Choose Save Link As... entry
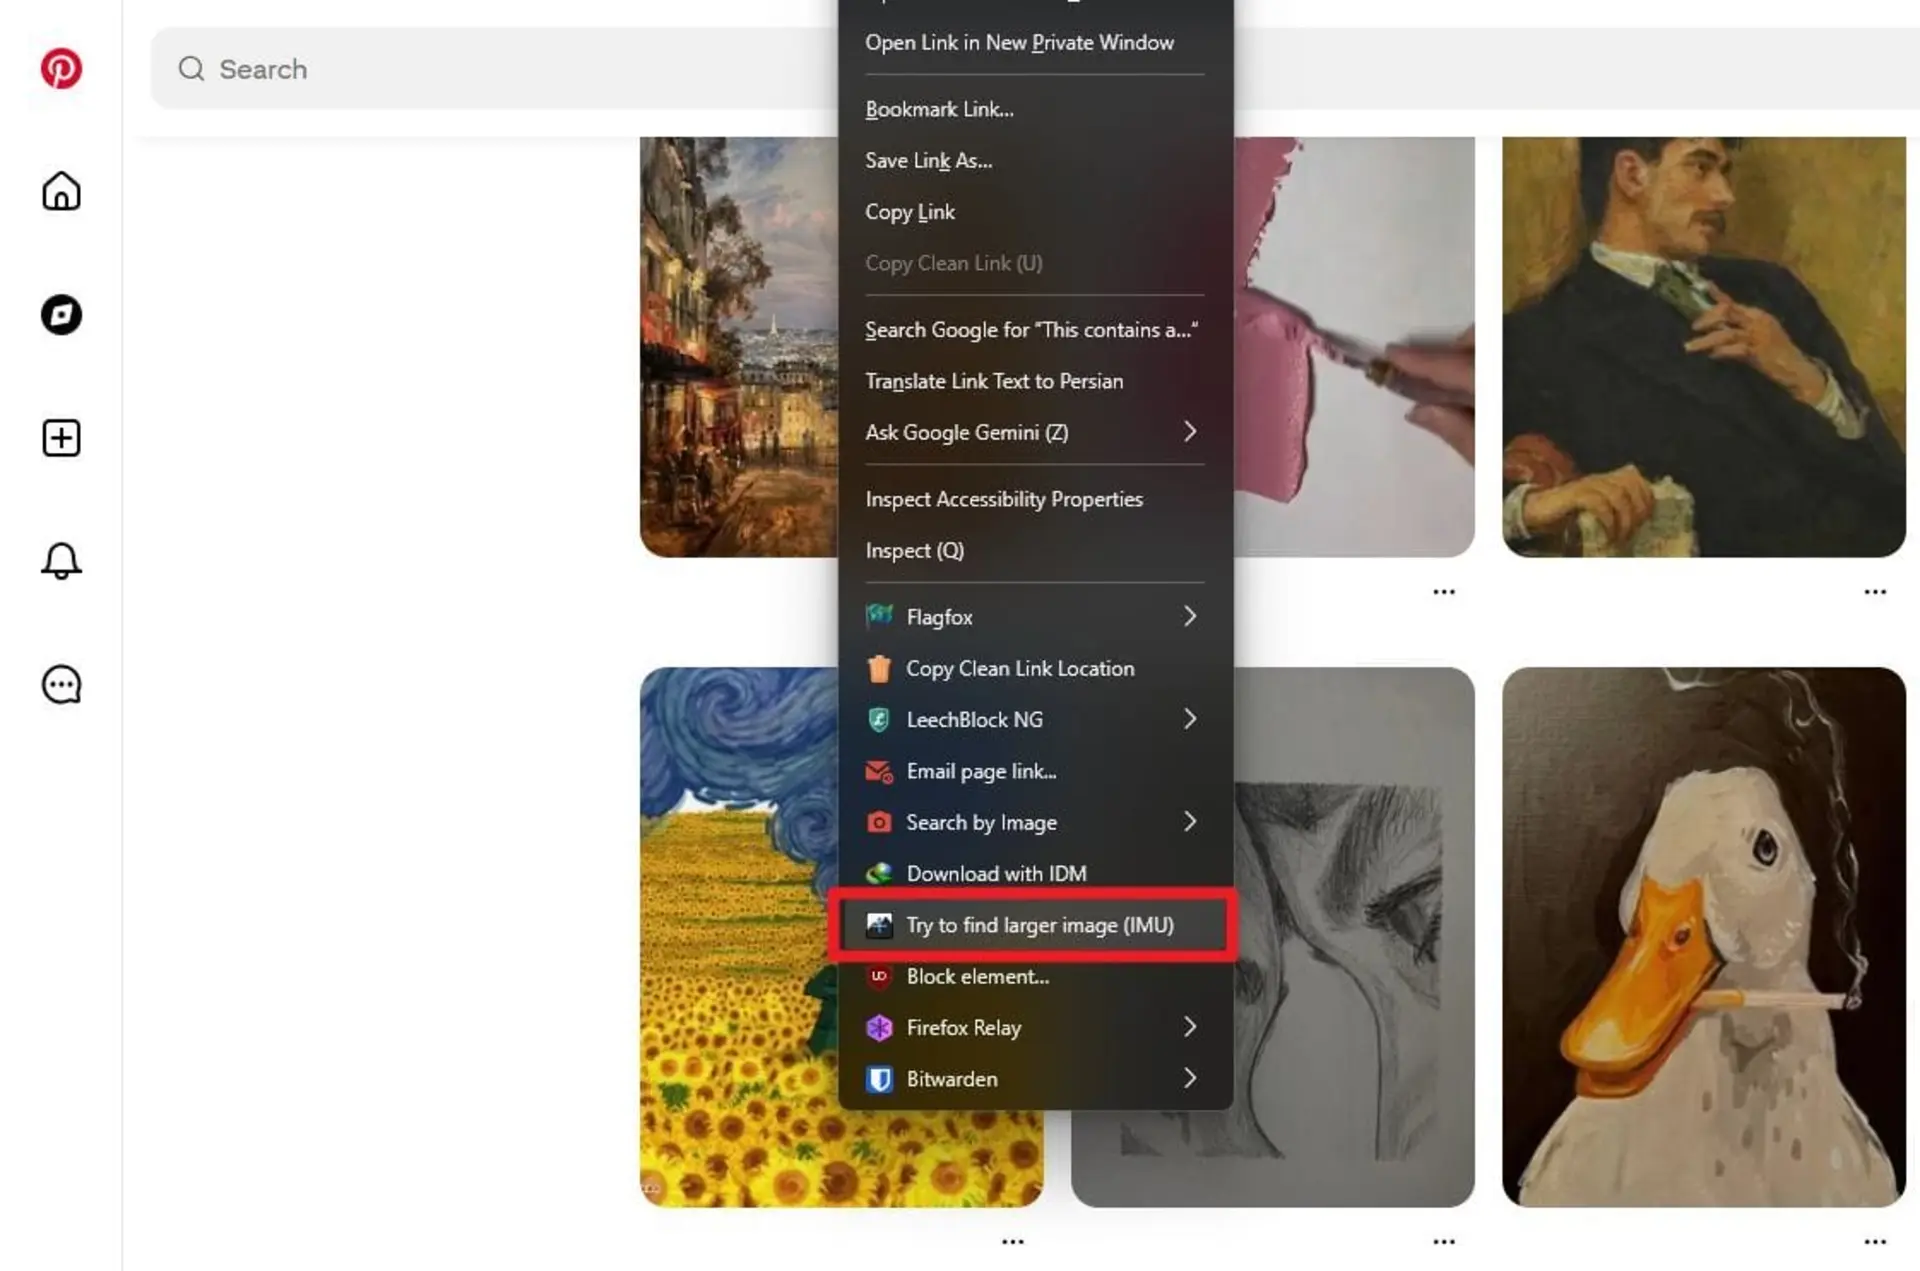Image resolution: width=1920 pixels, height=1271 pixels. point(1034,160)
